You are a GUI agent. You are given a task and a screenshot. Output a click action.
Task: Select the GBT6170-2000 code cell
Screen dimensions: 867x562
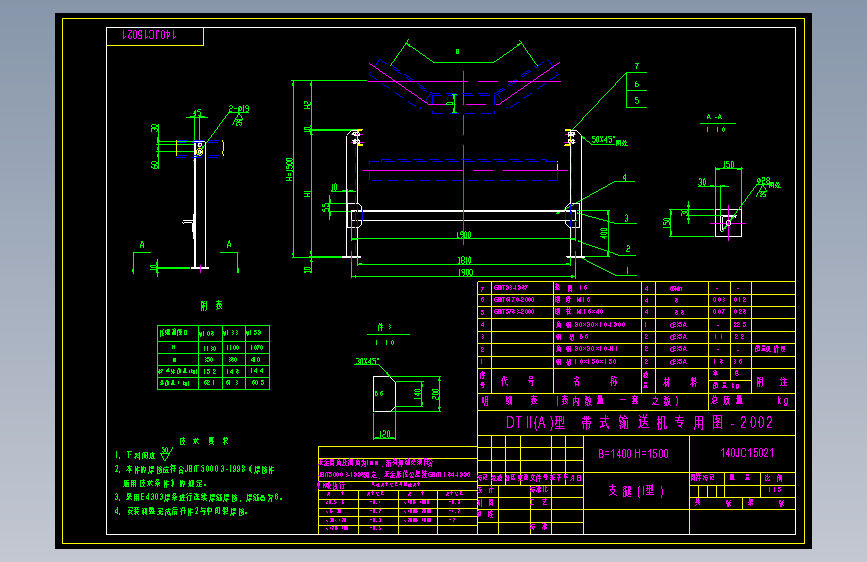(x=514, y=300)
